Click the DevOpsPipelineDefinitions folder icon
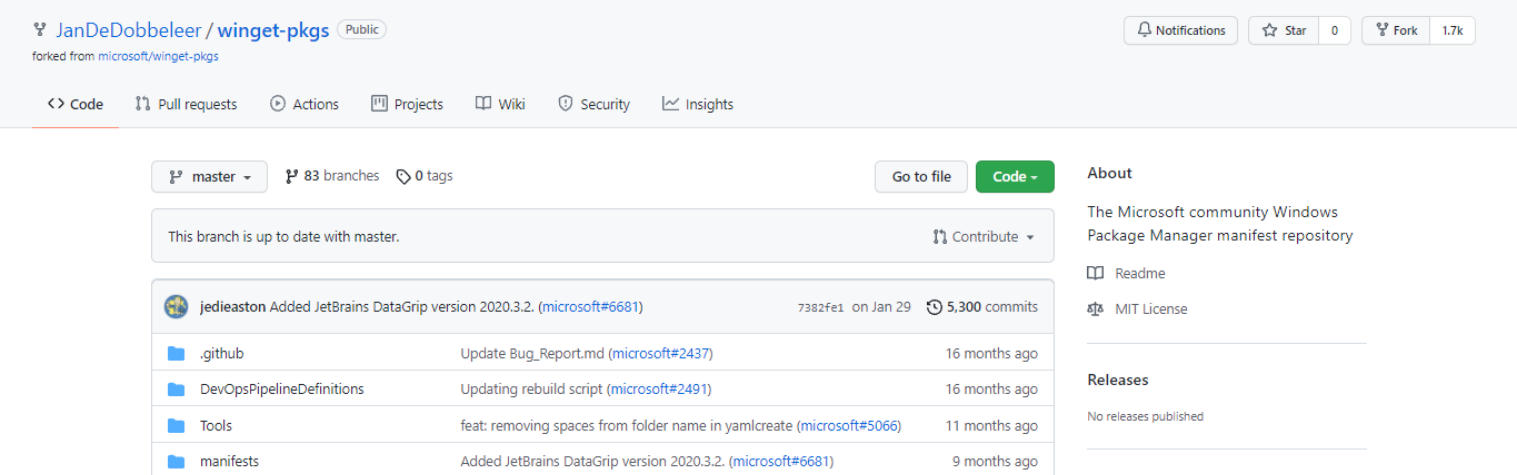Screen dimensions: 1517x475 (177, 389)
